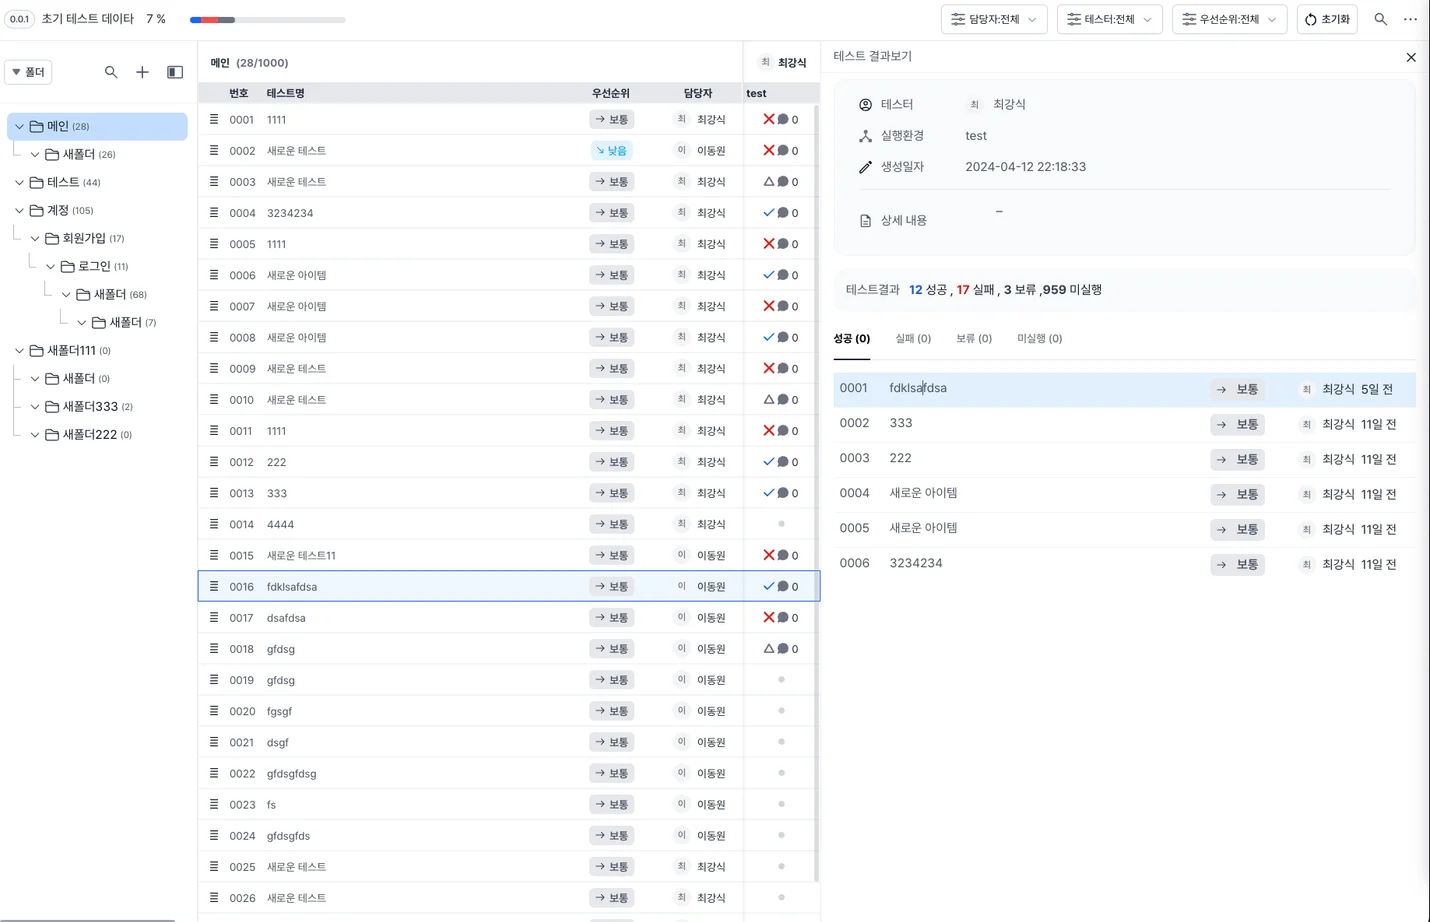Switch to the 보류 (0) tab

pyautogui.click(x=974, y=339)
